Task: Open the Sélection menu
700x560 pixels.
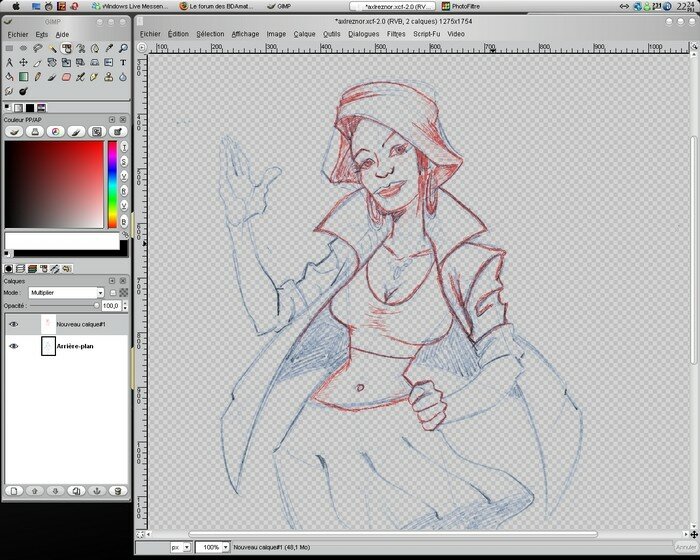Action: click(x=210, y=34)
